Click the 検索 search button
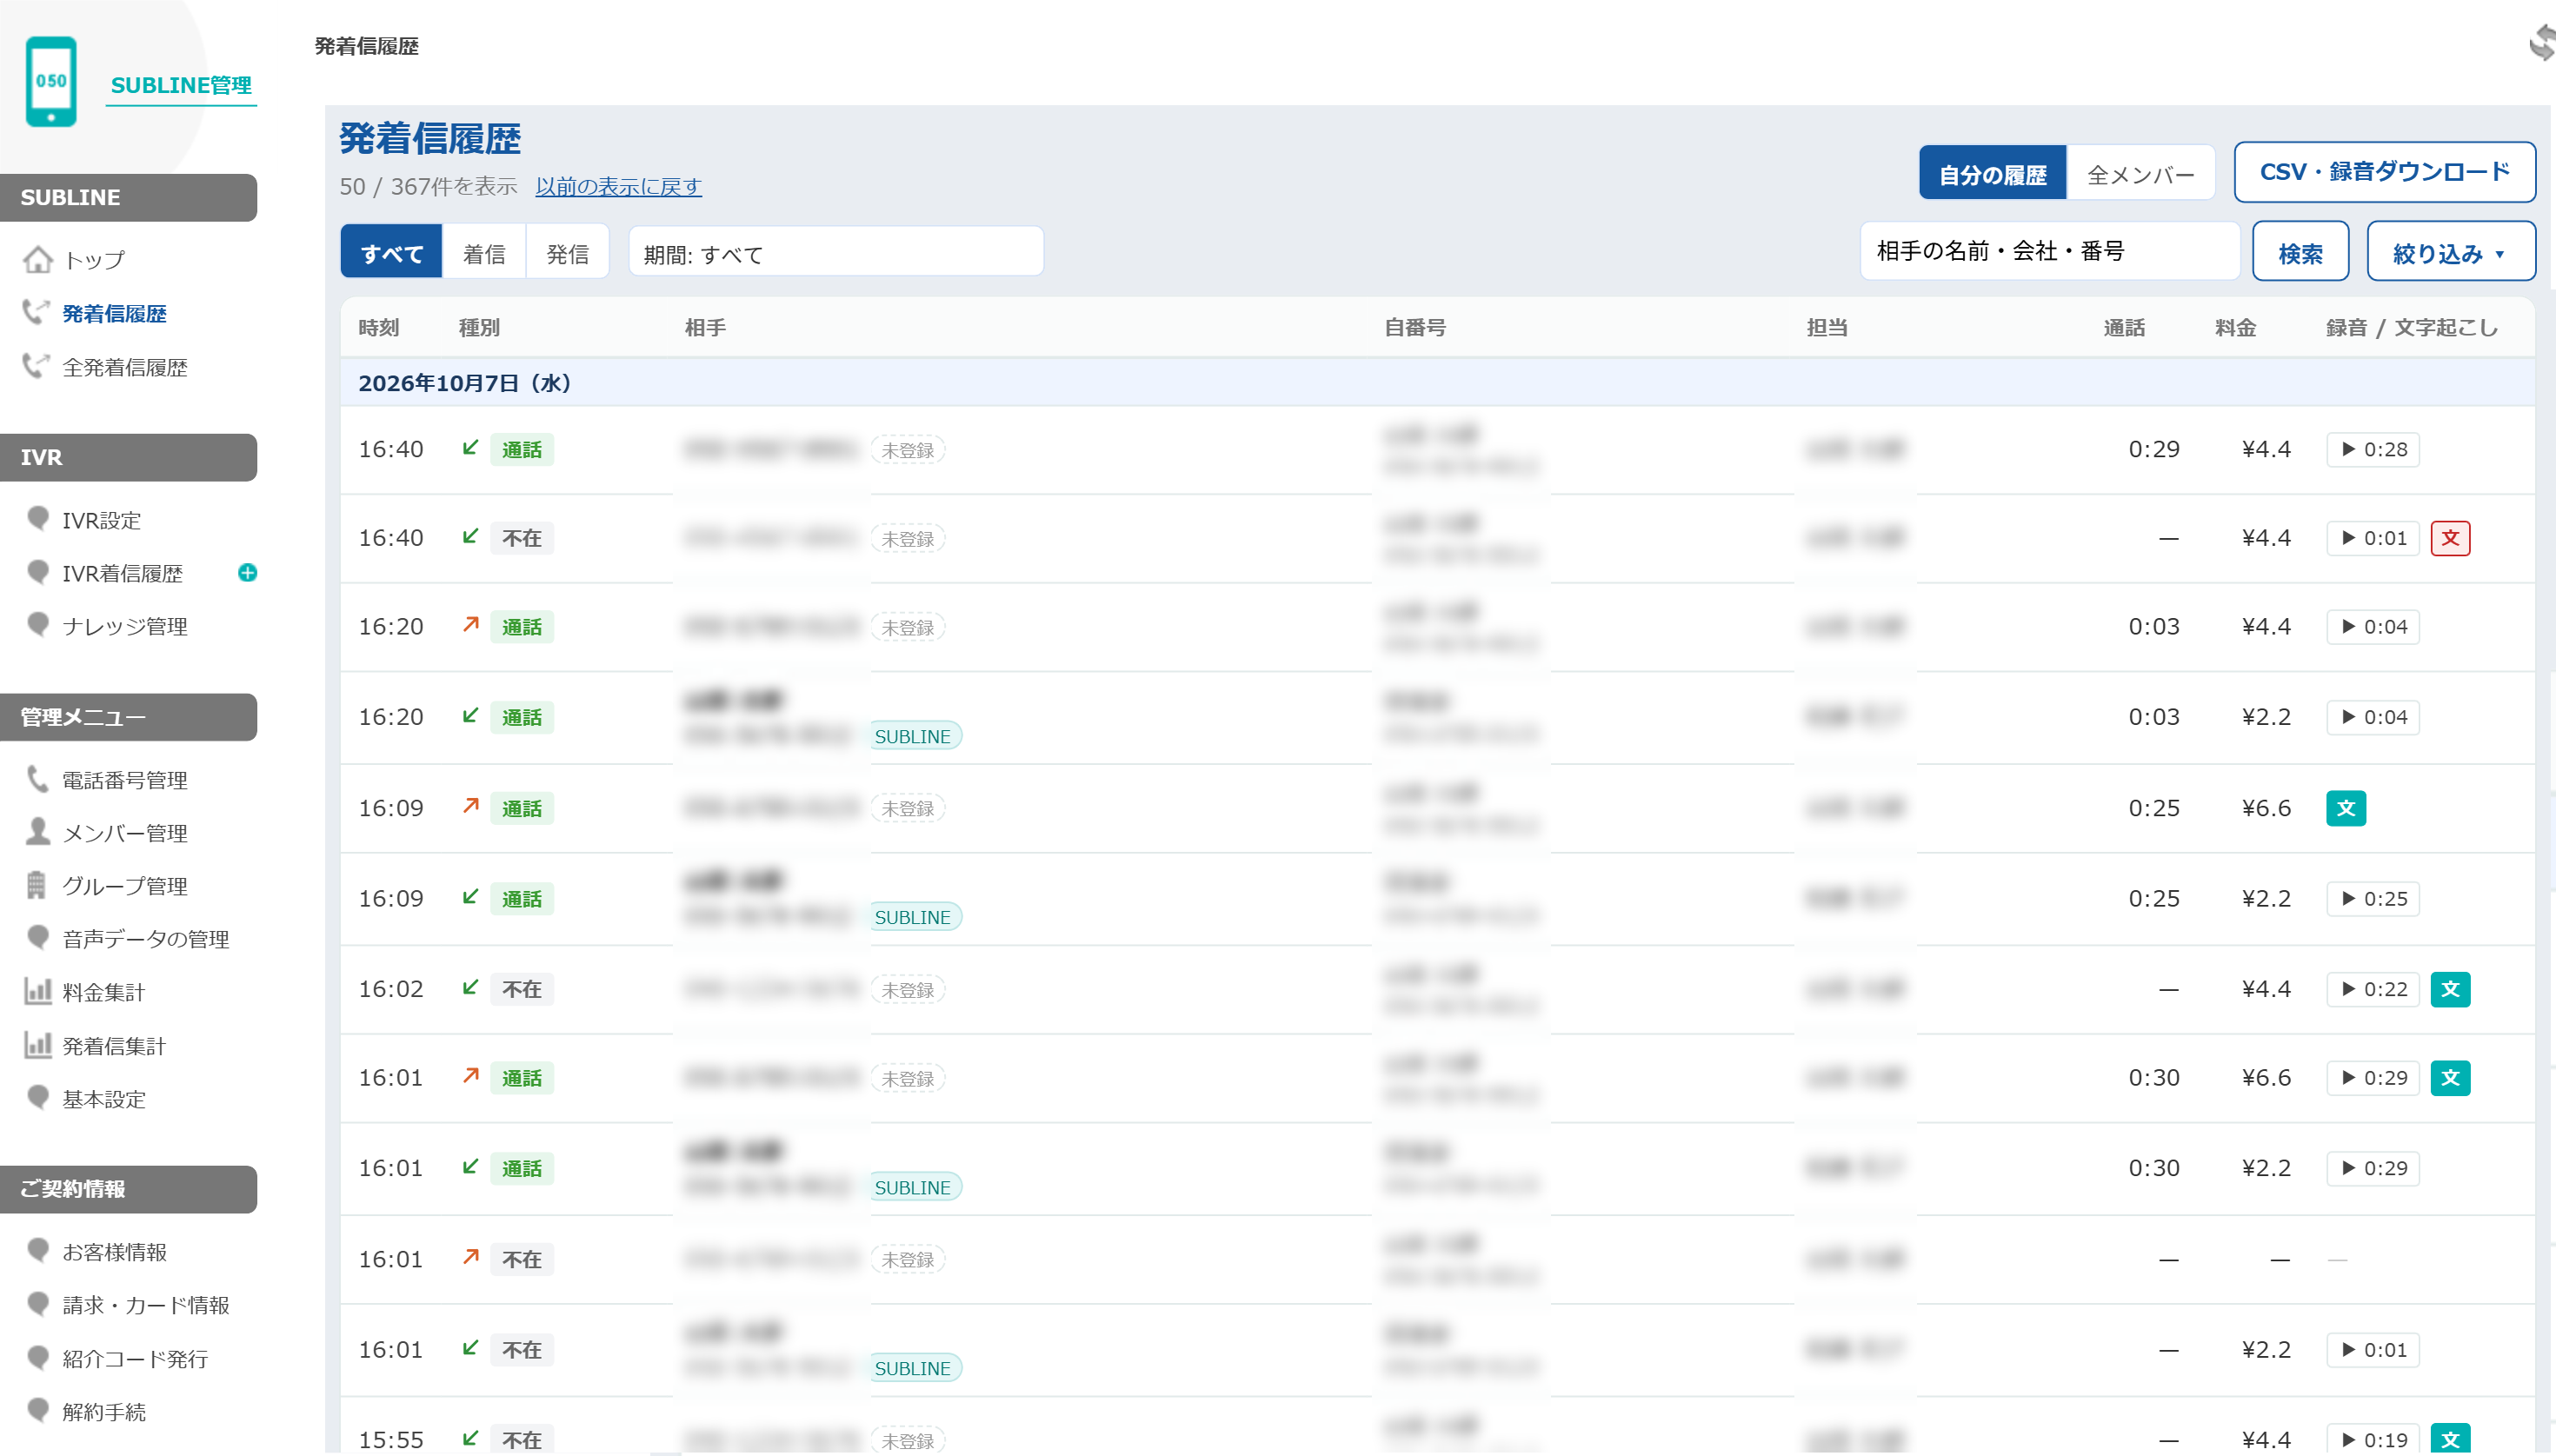2556x1456 pixels. (2300, 252)
